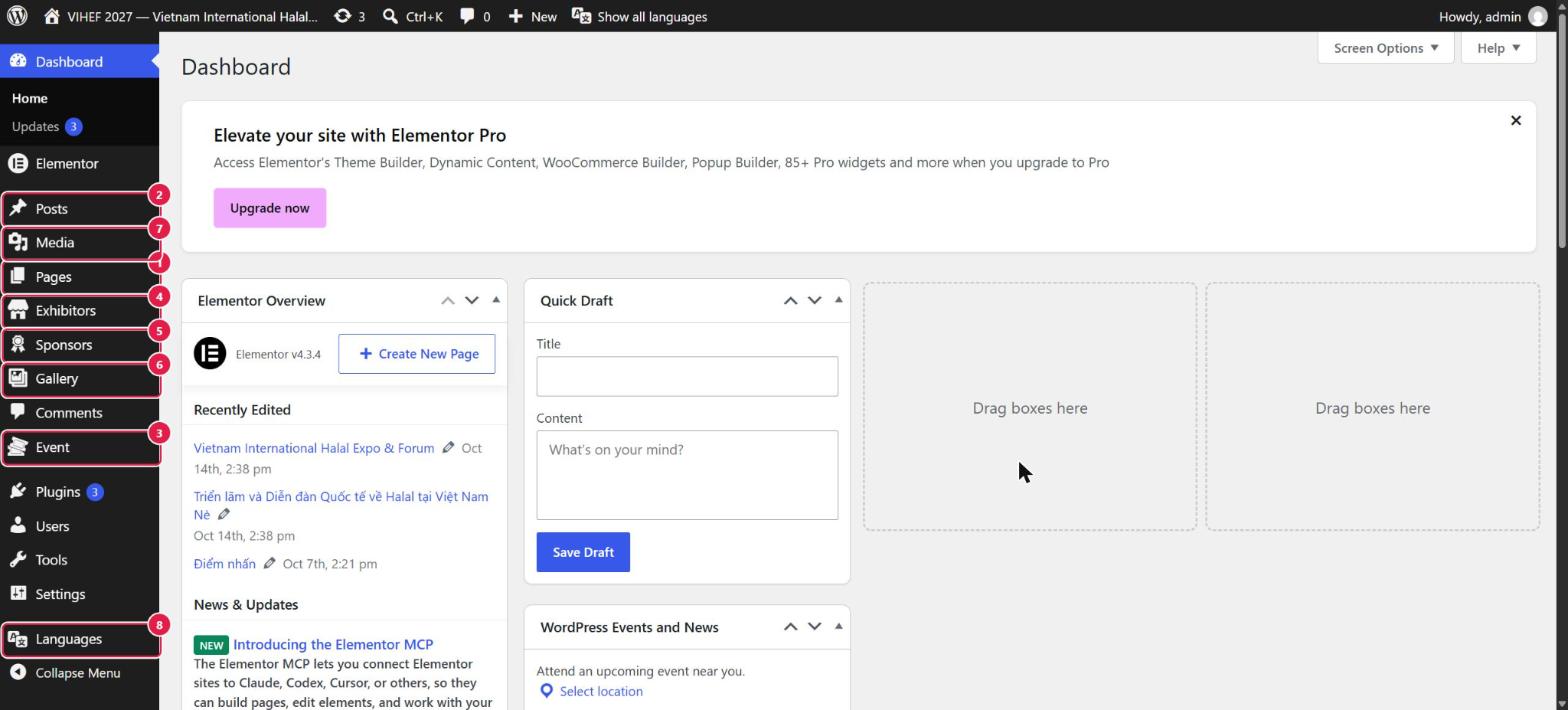The width and height of the screenshot is (1568, 710).
Task: Expand the Help panel
Action: click(x=1498, y=48)
